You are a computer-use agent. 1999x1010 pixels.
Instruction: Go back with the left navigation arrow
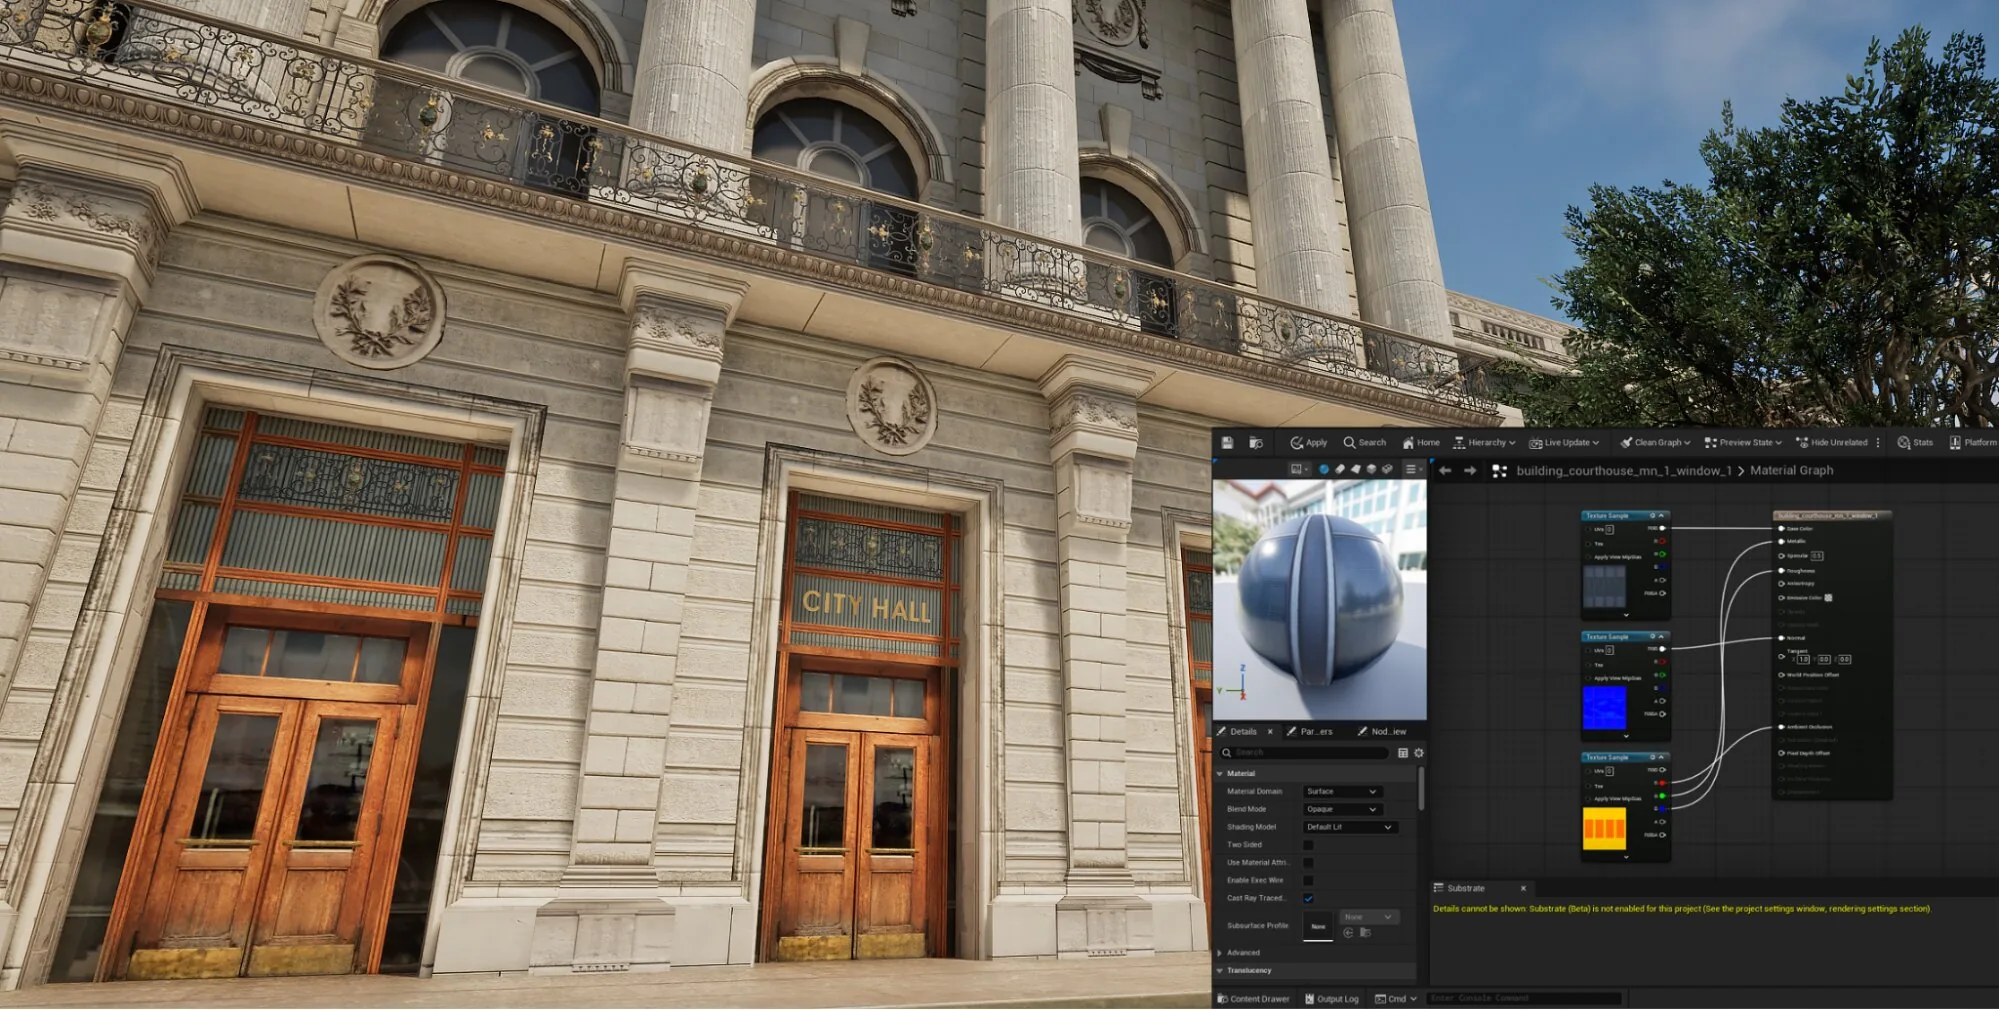(1445, 470)
